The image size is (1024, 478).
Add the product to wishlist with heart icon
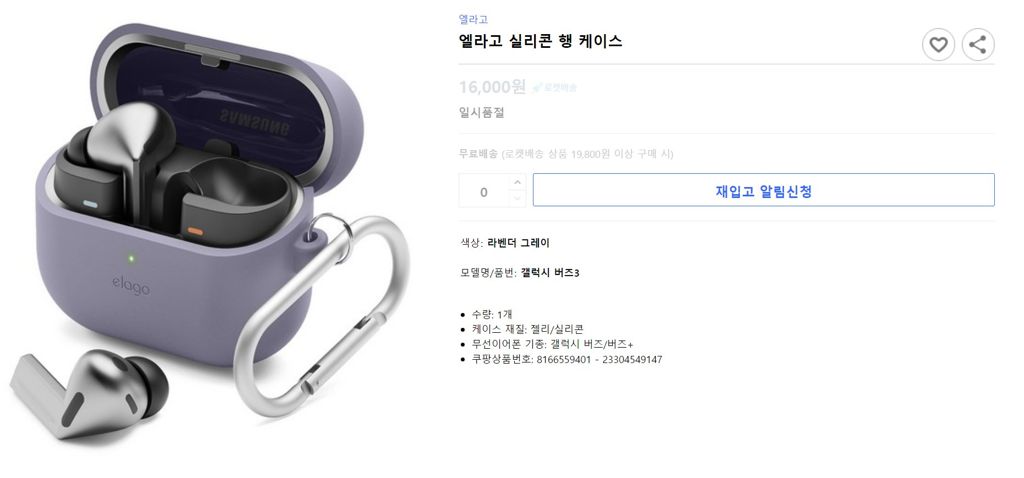pos(938,45)
